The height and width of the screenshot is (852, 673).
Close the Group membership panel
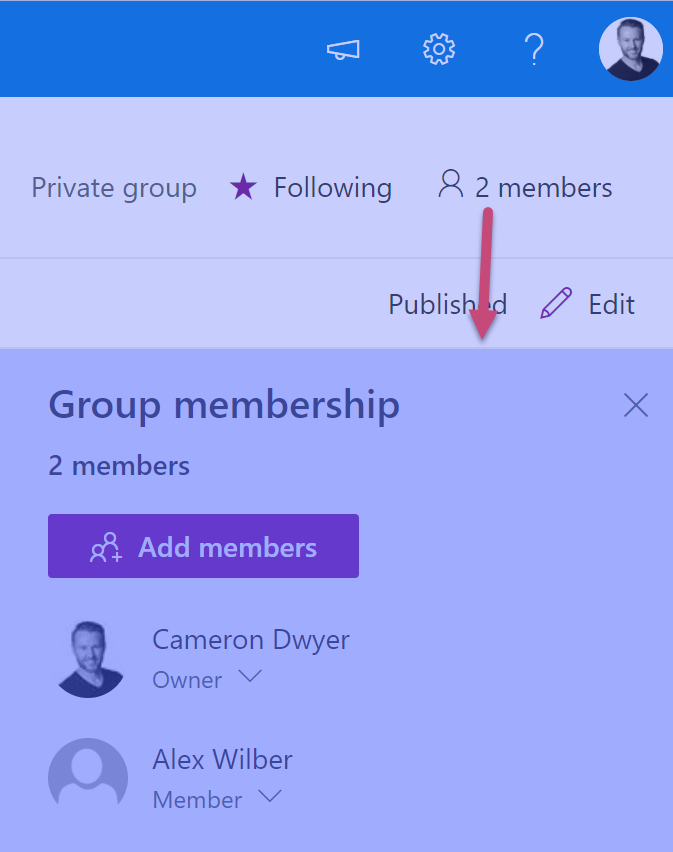tap(636, 405)
